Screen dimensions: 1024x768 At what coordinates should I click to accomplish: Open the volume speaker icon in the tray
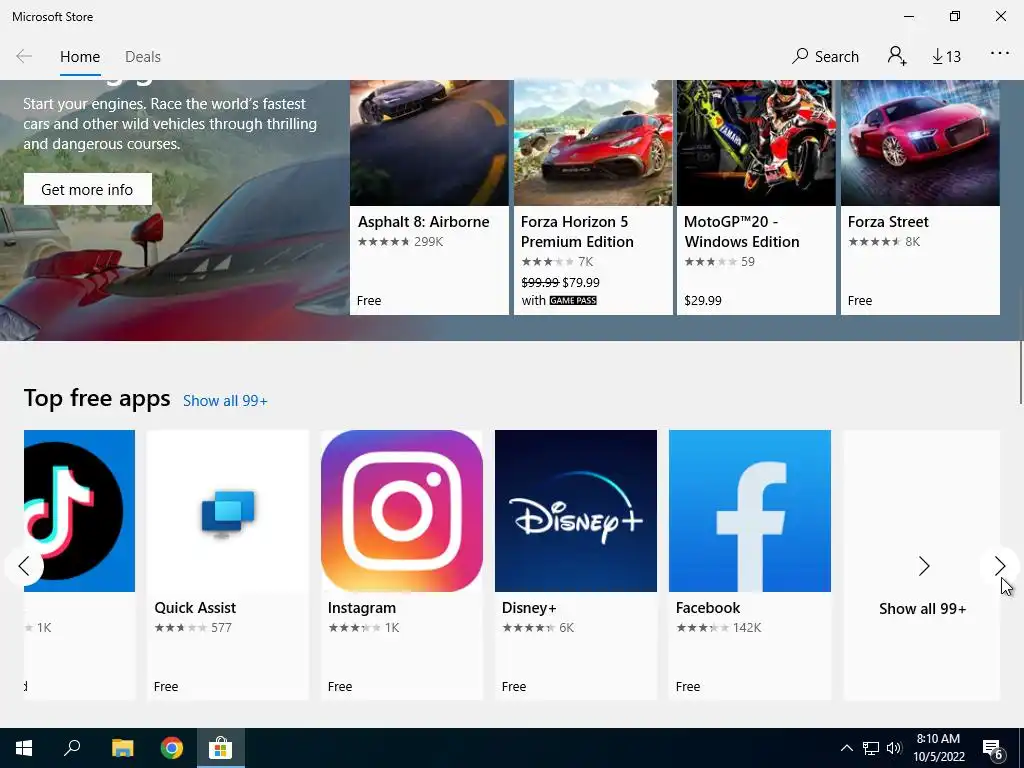pyautogui.click(x=894, y=748)
